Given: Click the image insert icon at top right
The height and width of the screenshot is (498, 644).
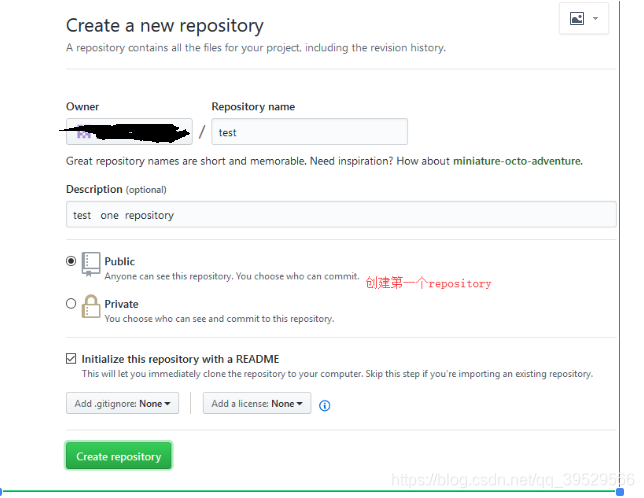Looking at the screenshot, I should point(577,18).
